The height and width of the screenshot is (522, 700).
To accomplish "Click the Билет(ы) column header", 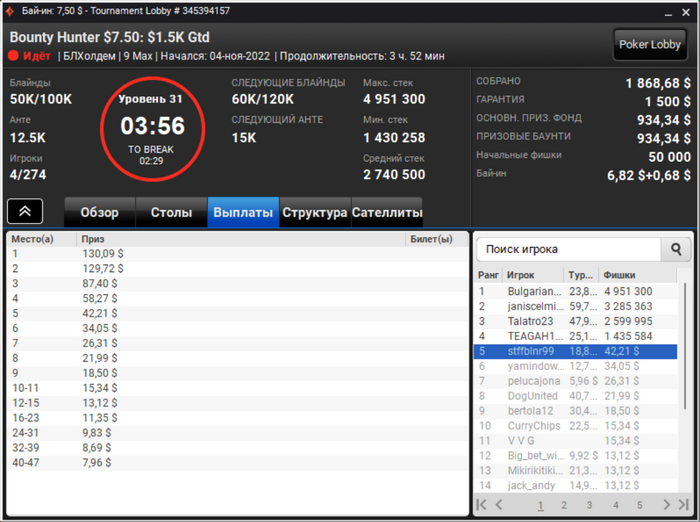I will click(436, 239).
